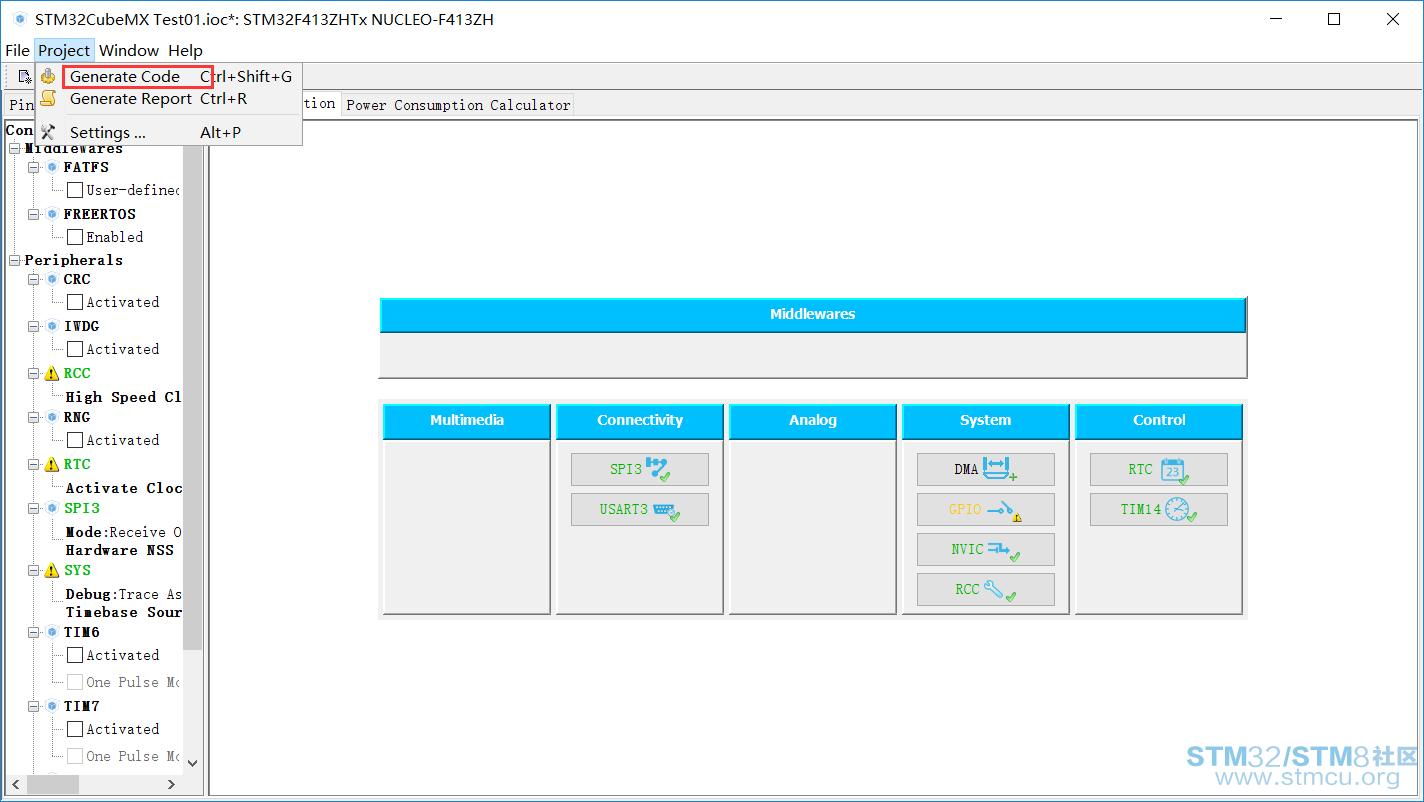Screen dimensions: 1424x802
Task: Collapse the FREERTOS tree node
Action: pos(33,214)
